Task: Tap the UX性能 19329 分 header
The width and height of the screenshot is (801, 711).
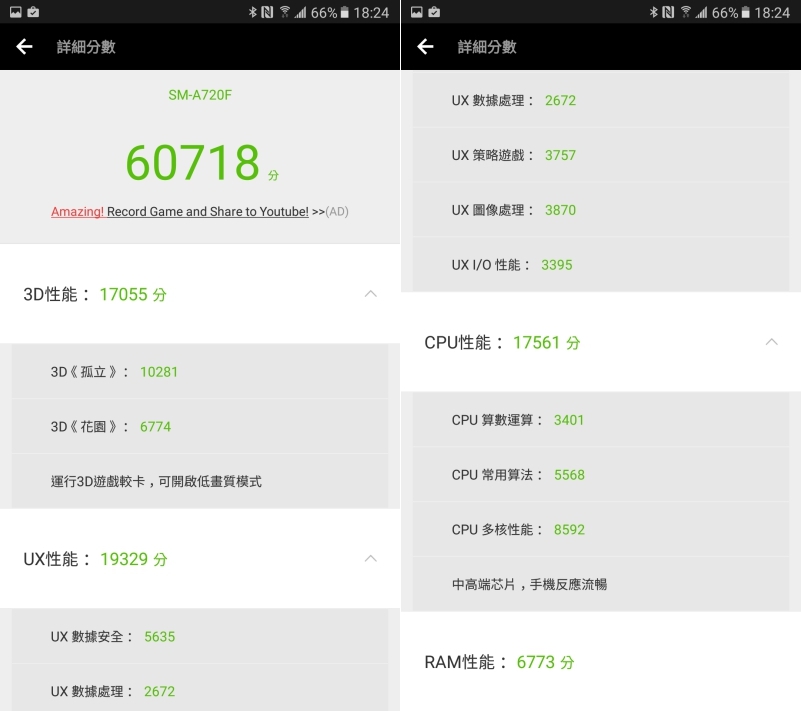Action: coord(200,558)
